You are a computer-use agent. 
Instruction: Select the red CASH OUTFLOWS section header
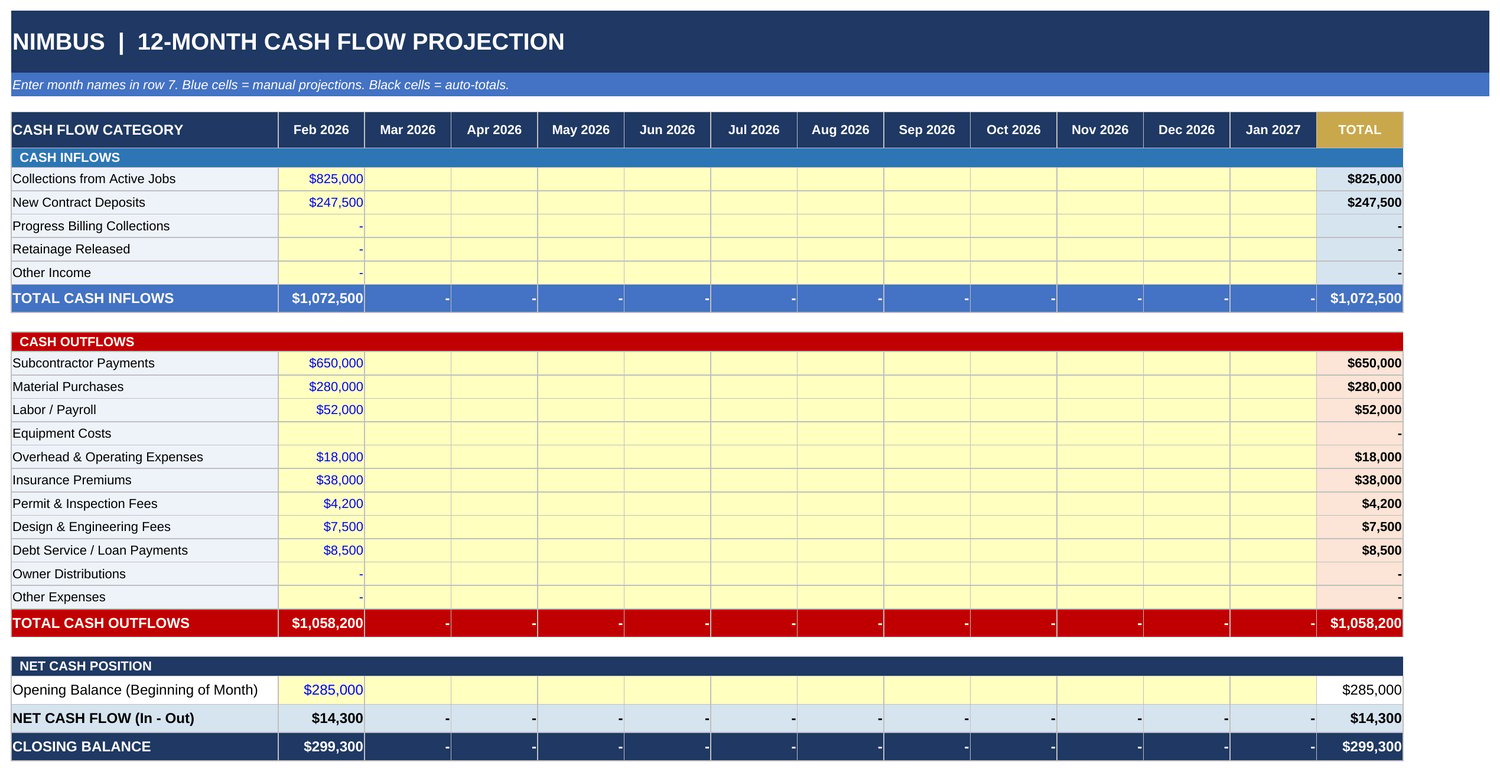tap(707, 342)
